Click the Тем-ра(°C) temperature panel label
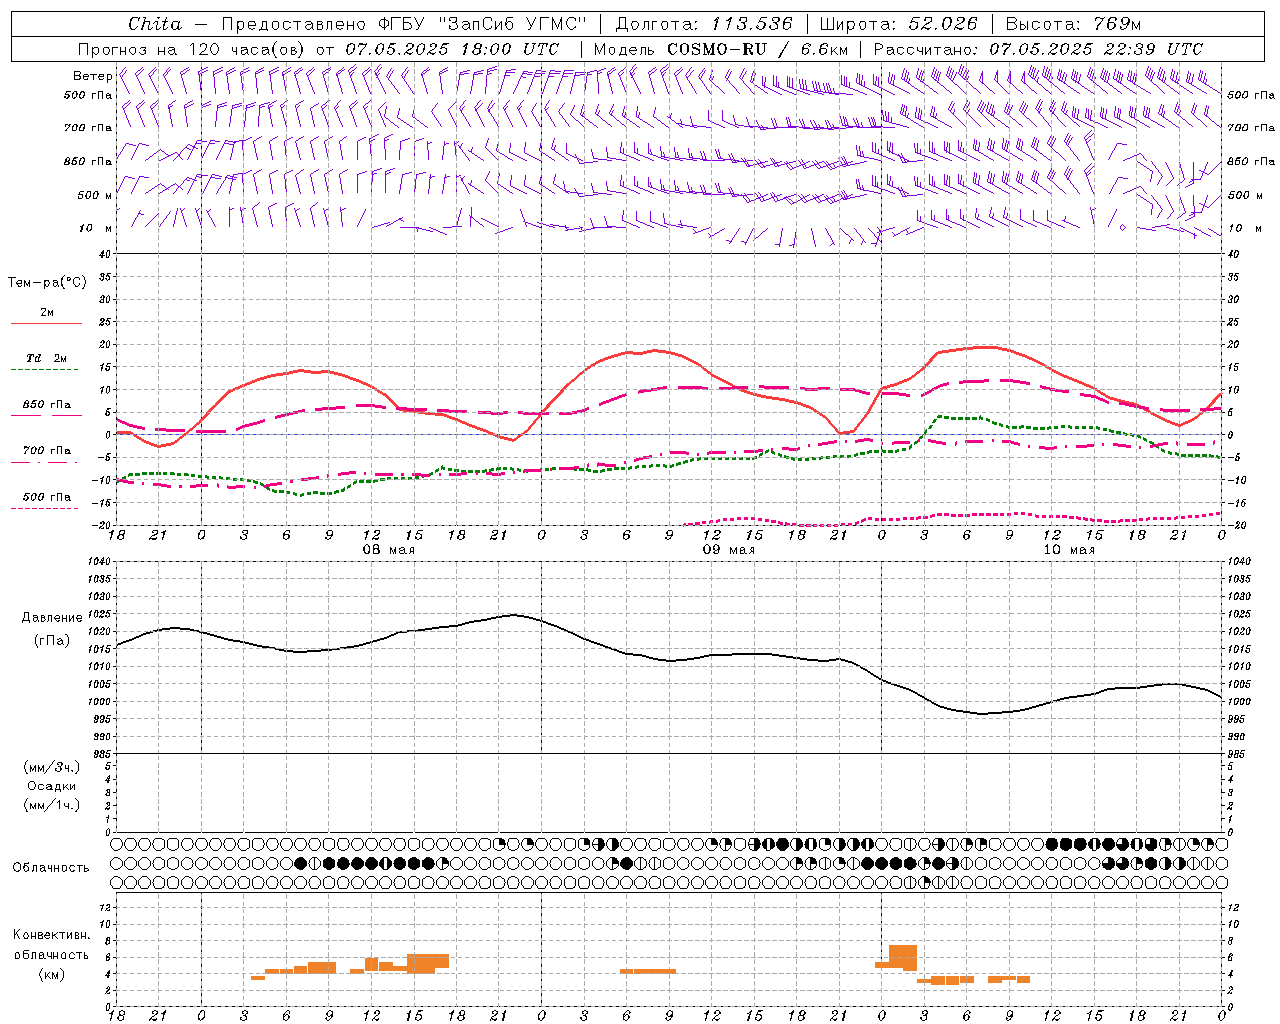 [x=47, y=283]
